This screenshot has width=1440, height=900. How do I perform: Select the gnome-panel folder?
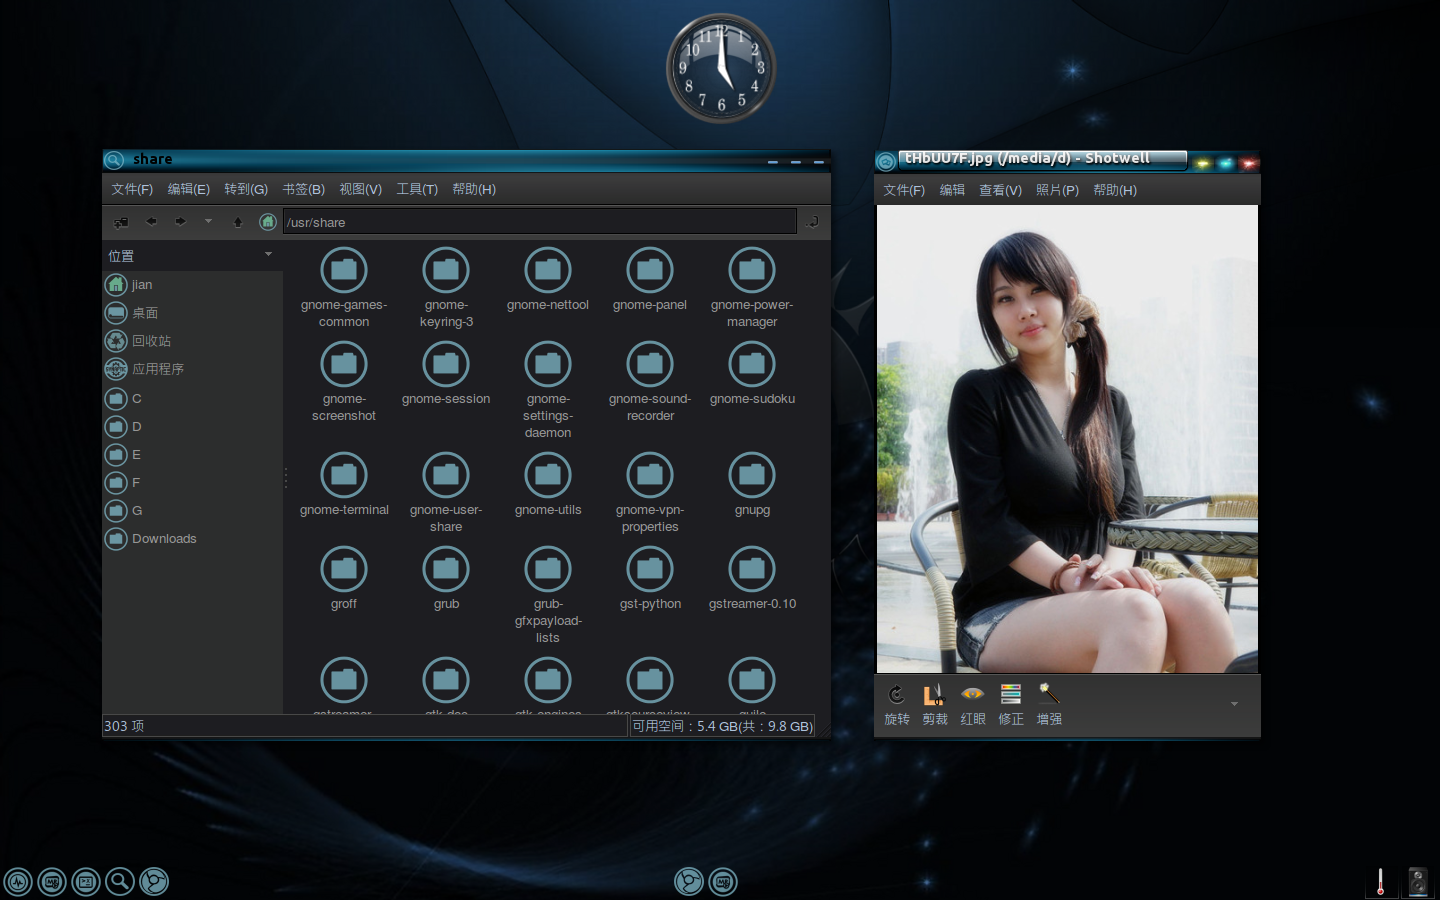(x=650, y=280)
